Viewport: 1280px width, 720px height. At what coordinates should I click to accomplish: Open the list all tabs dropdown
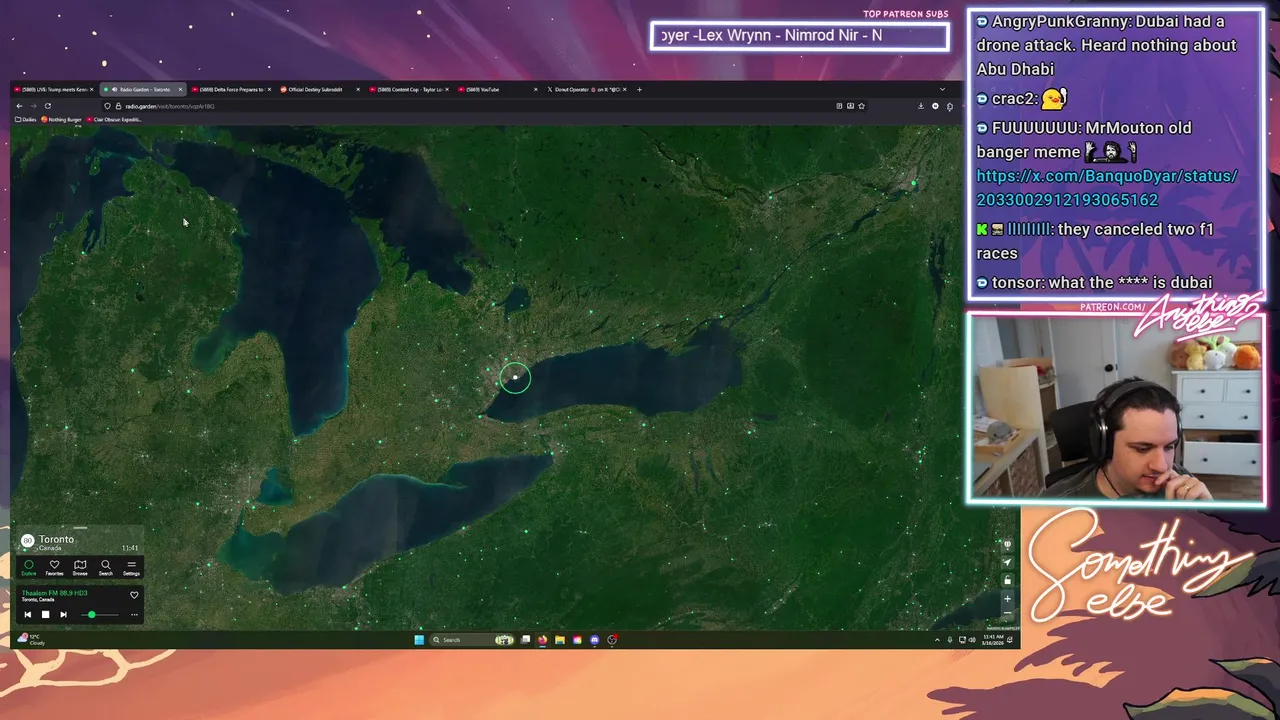click(942, 89)
